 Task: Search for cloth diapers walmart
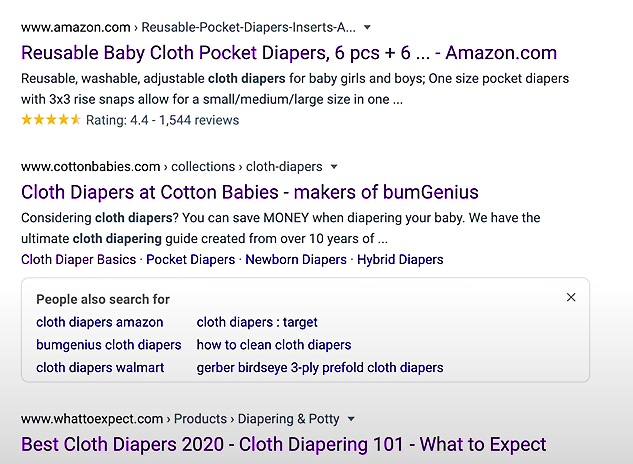point(100,368)
